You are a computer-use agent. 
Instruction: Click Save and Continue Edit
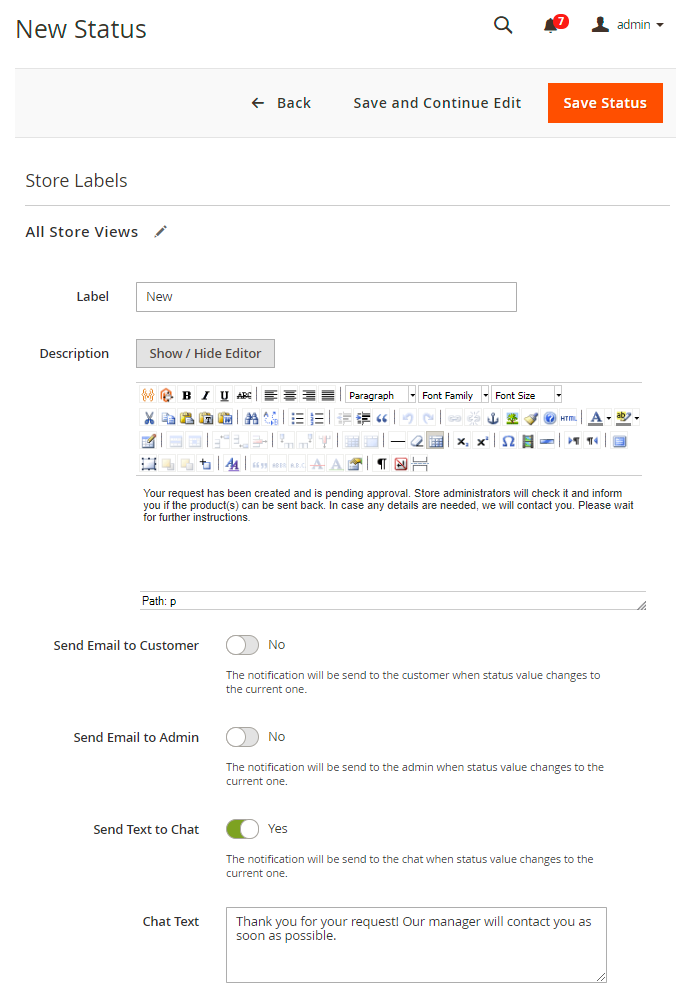(x=437, y=103)
